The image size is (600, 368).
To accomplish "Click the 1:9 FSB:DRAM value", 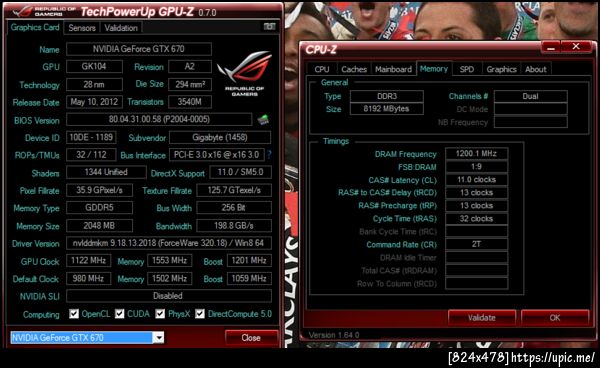I will [477, 166].
